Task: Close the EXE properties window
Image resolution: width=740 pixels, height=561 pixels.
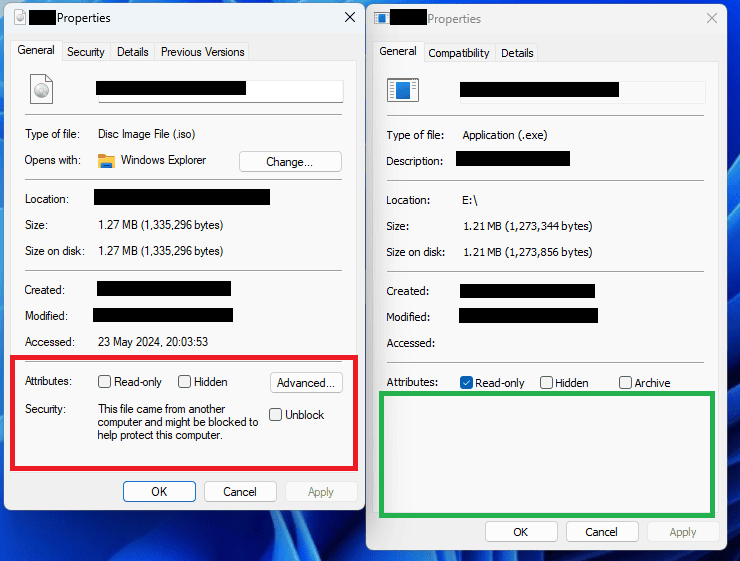Action: pos(712,18)
